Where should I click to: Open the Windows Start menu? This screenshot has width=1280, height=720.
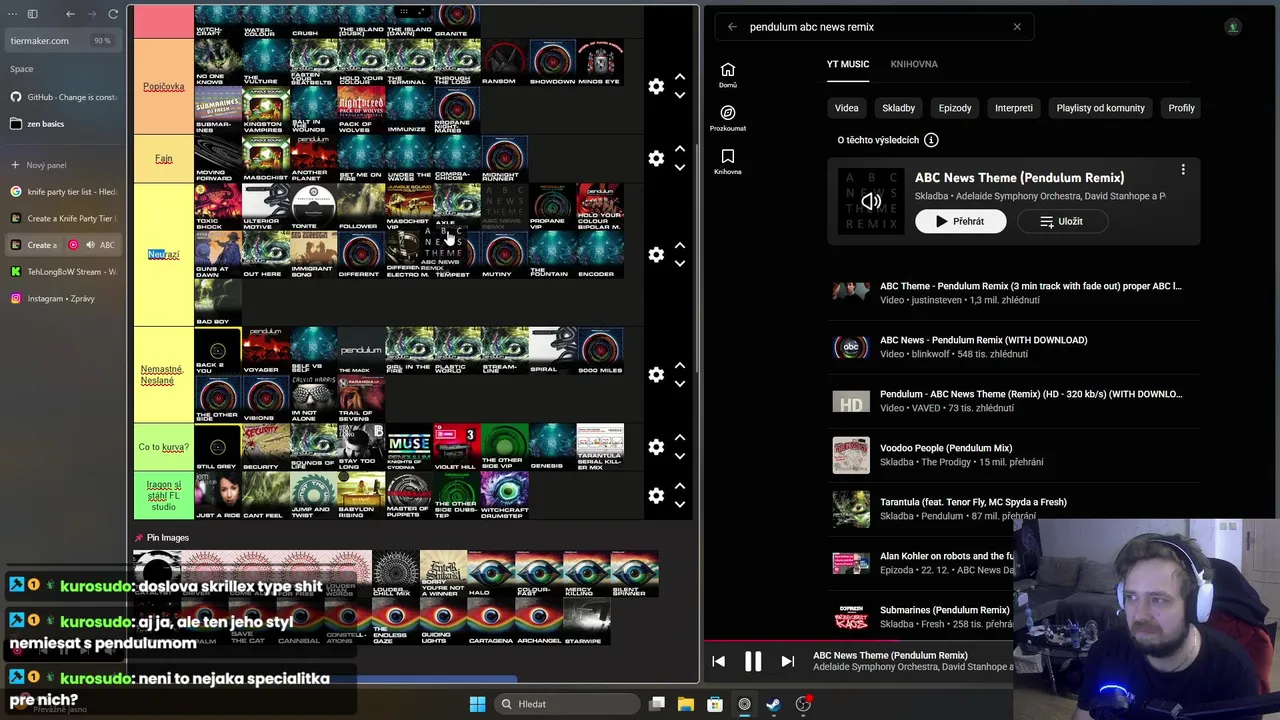[x=477, y=704]
